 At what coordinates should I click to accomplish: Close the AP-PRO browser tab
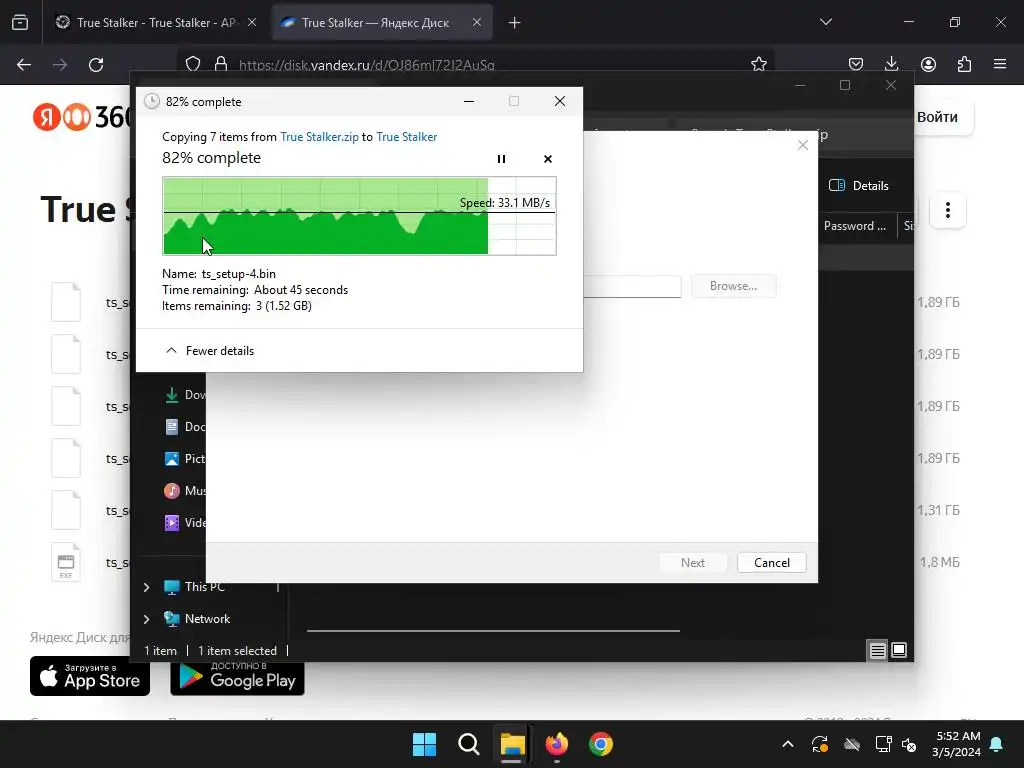pyautogui.click(x=252, y=22)
